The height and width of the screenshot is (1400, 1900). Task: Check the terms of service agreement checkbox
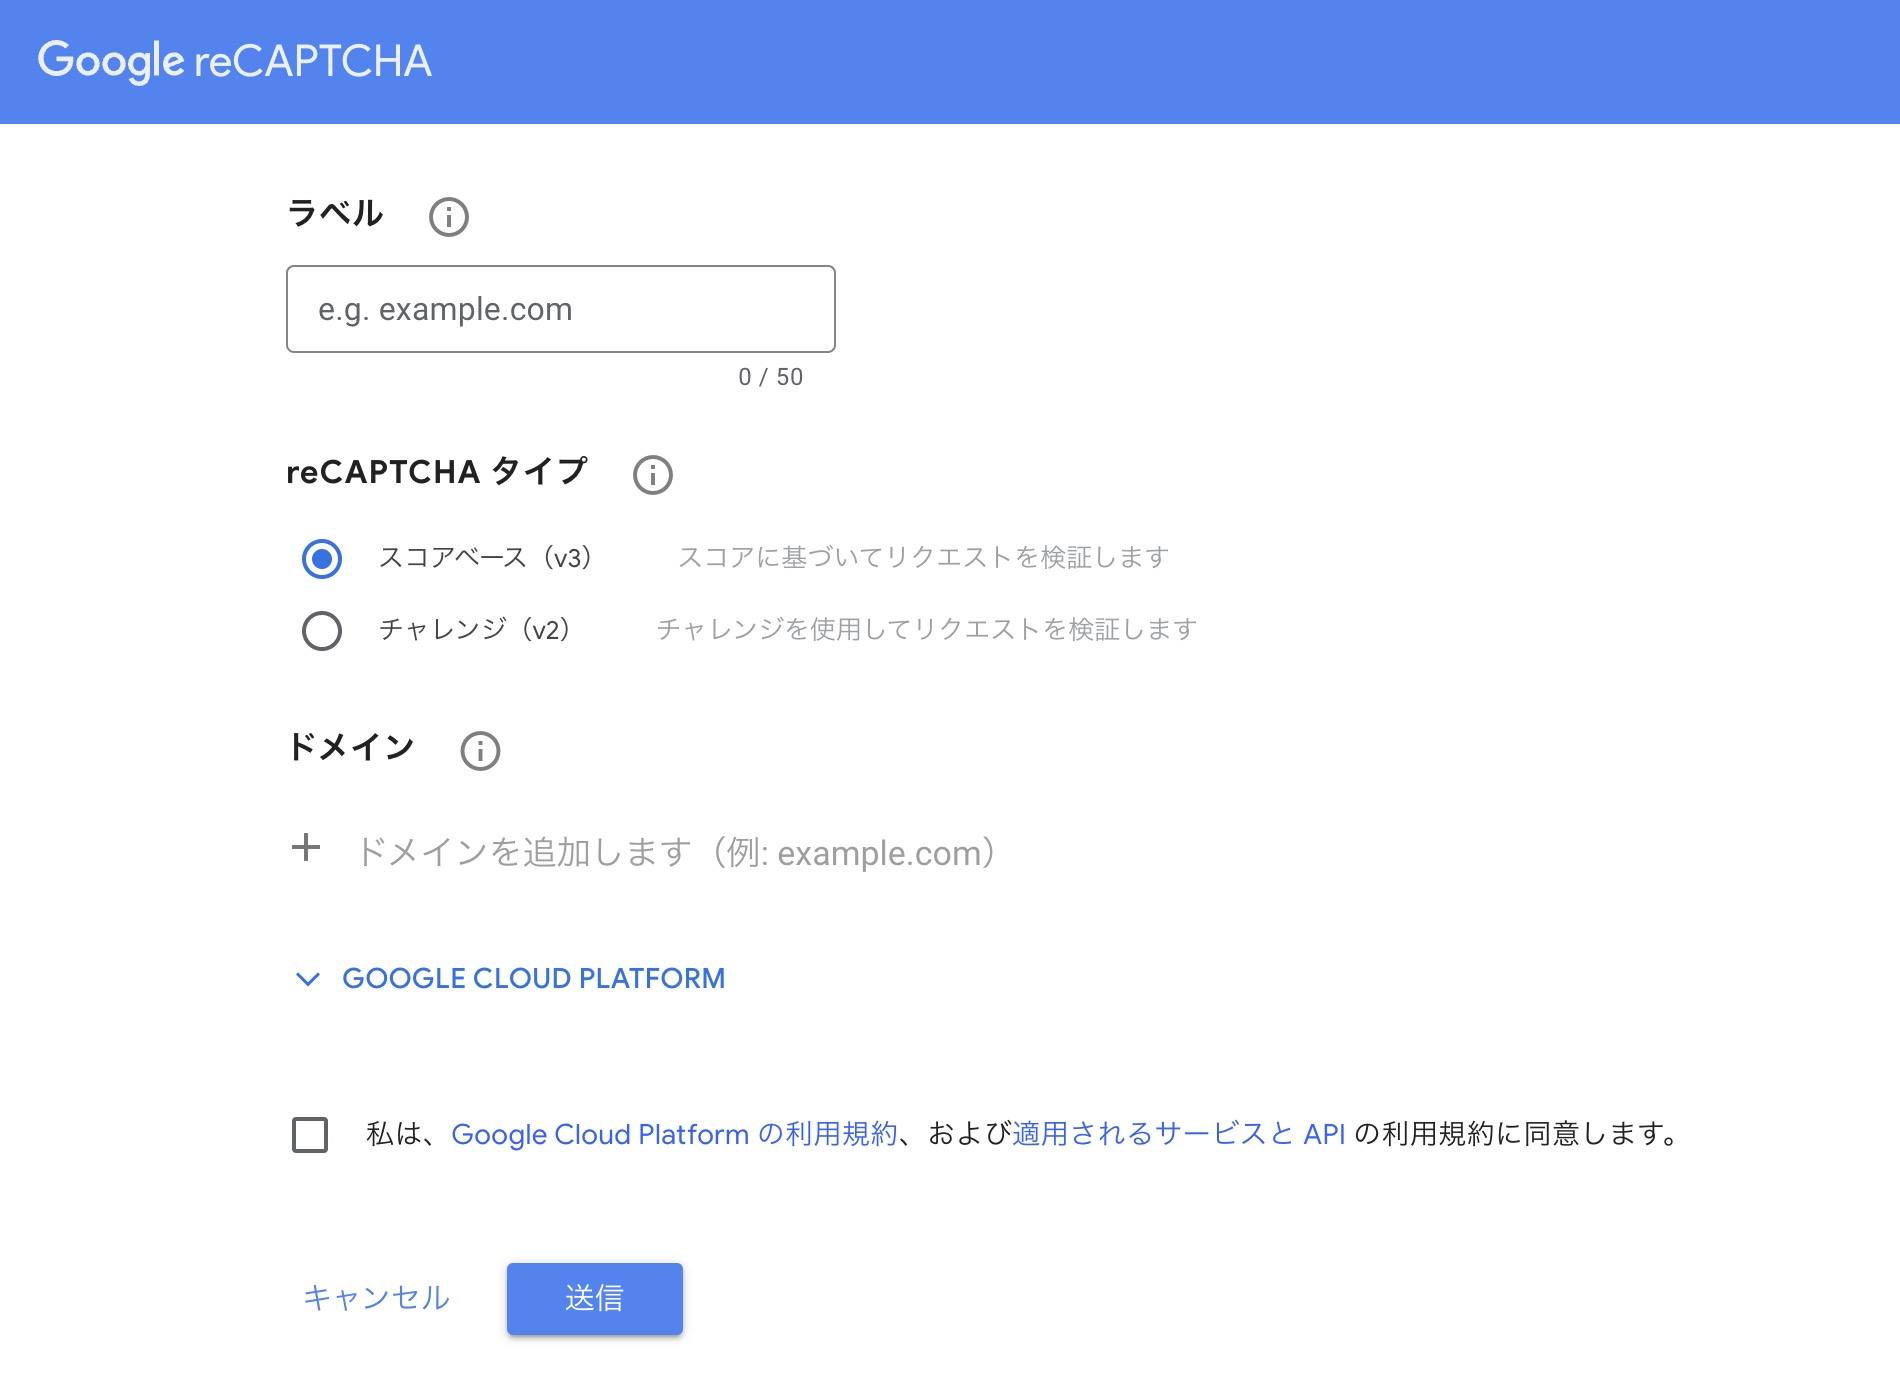pyautogui.click(x=310, y=1135)
